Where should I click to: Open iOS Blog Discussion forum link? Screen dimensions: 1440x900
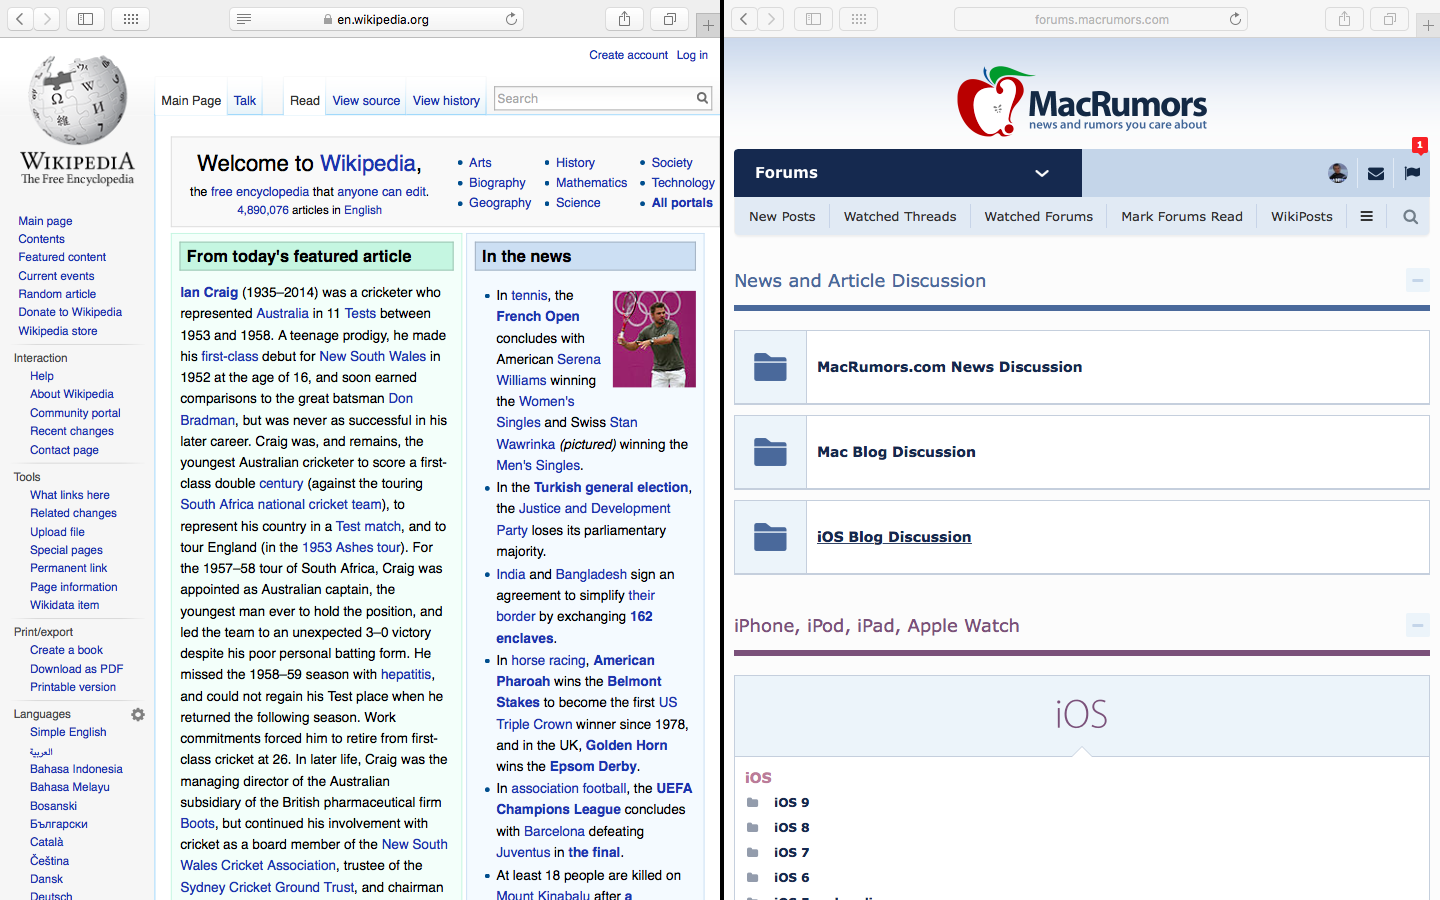click(894, 537)
